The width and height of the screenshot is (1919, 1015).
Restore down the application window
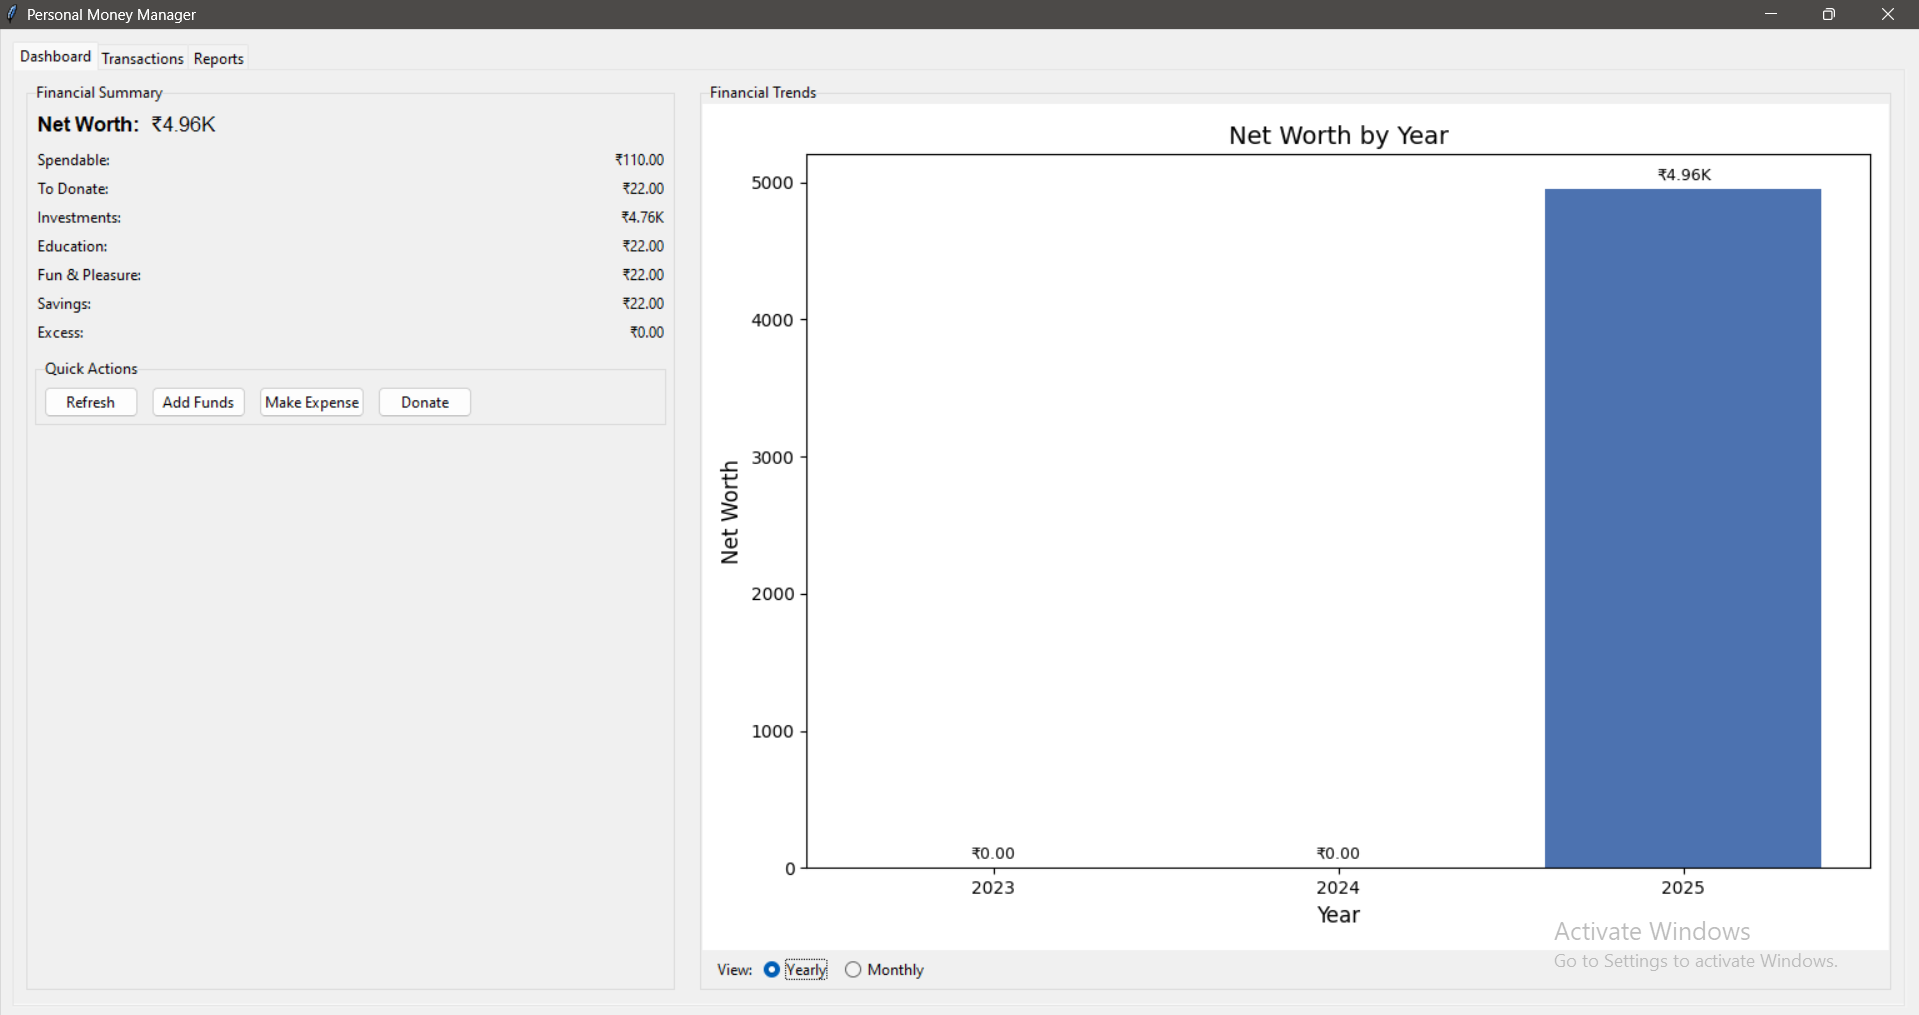tap(1828, 14)
